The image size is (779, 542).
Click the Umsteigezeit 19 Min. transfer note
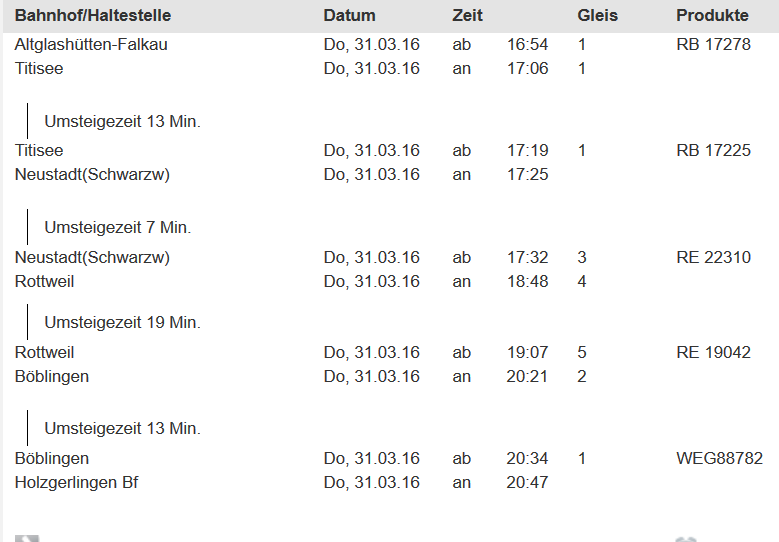122,323
